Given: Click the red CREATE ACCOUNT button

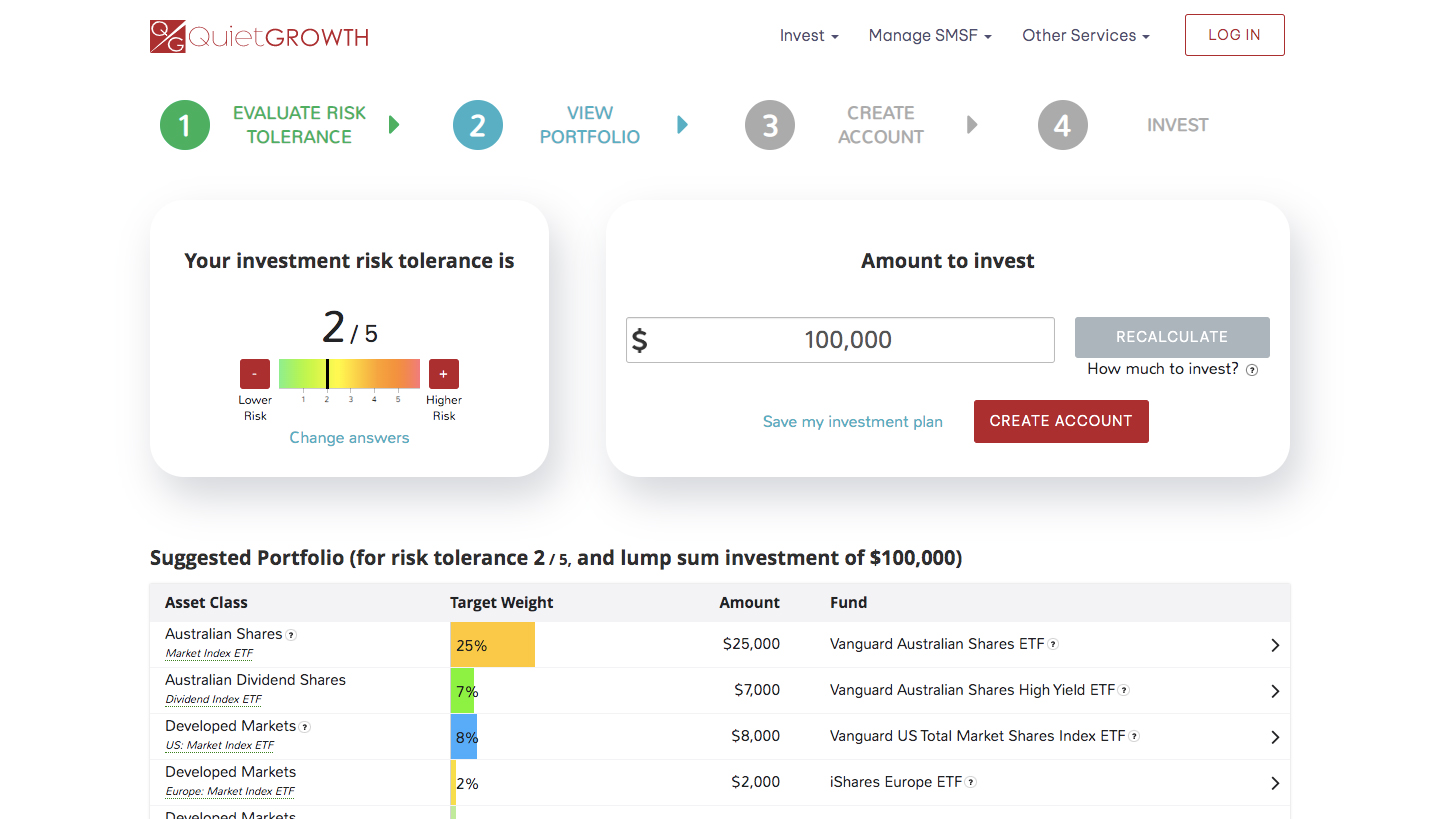Looking at the screenshot, I should click(x=1061, y=421).
